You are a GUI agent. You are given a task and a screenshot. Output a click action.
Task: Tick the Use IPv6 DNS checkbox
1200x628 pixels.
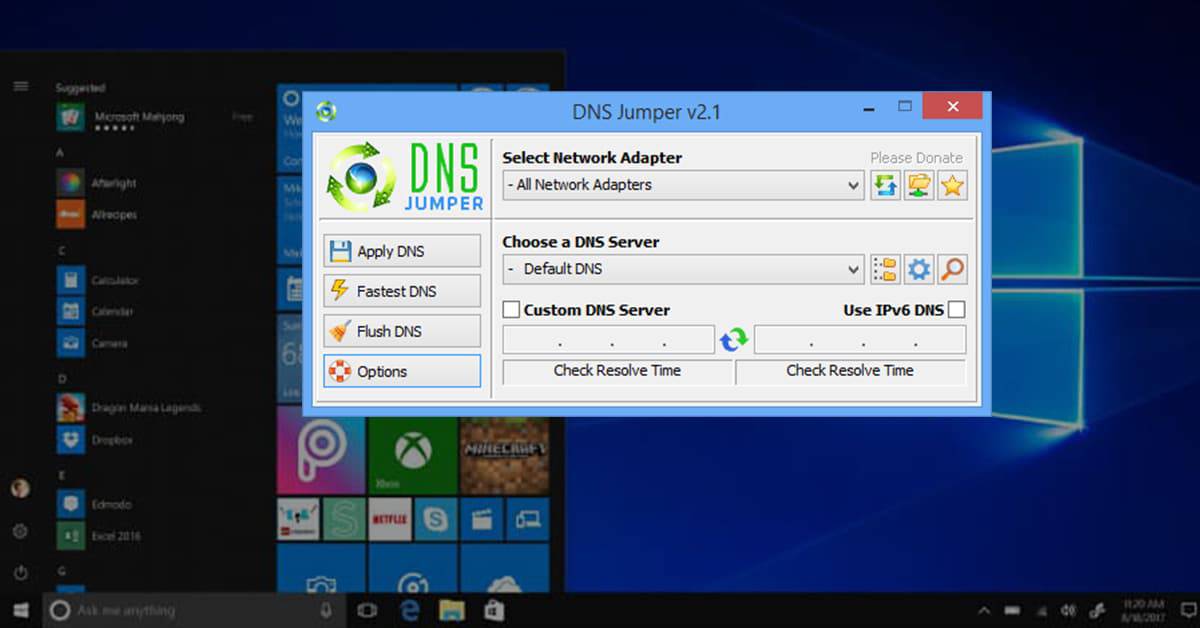point(957,310)
